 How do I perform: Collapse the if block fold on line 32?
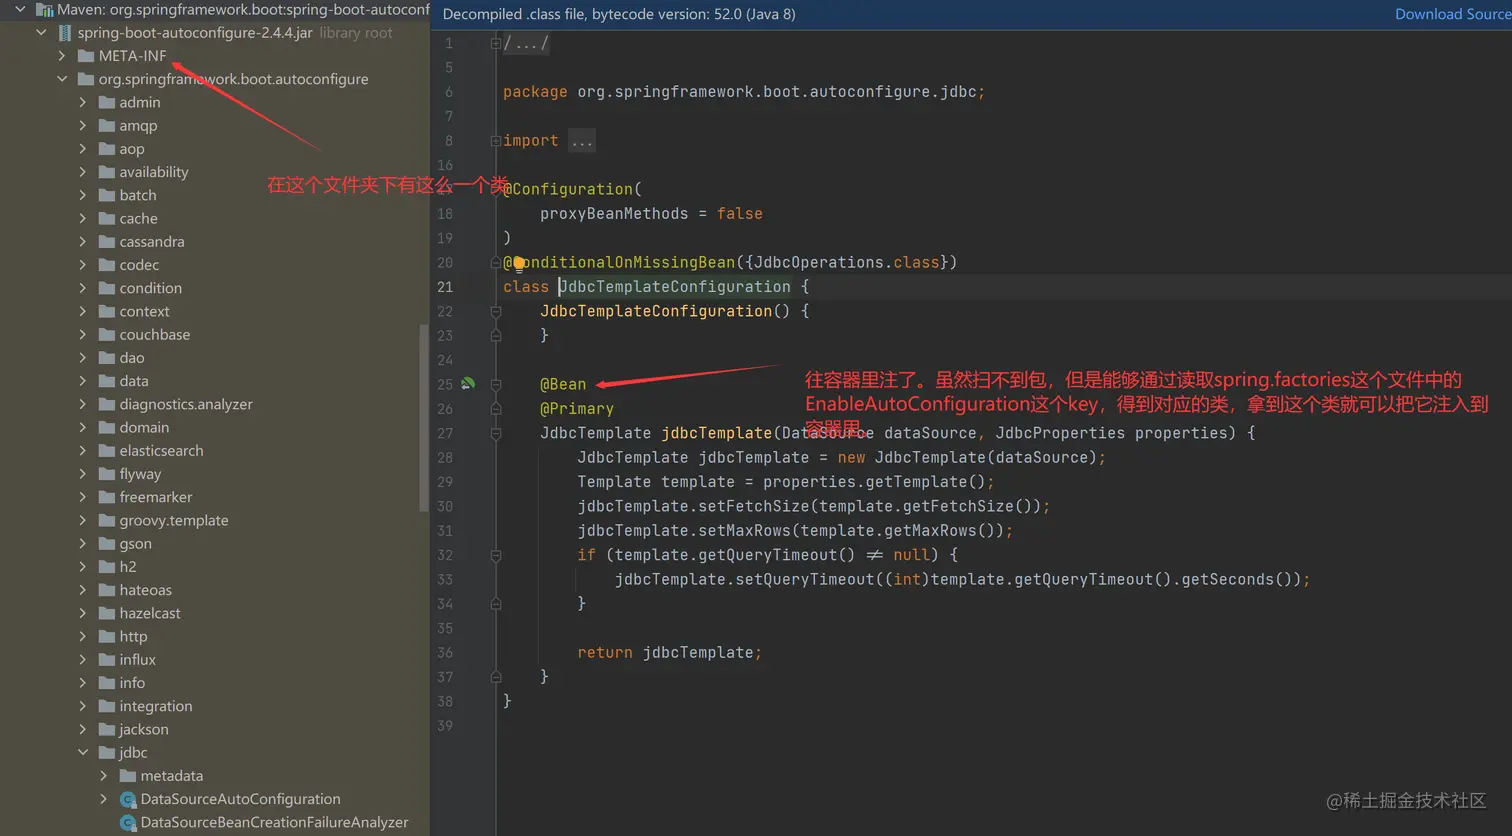[495, 555]
